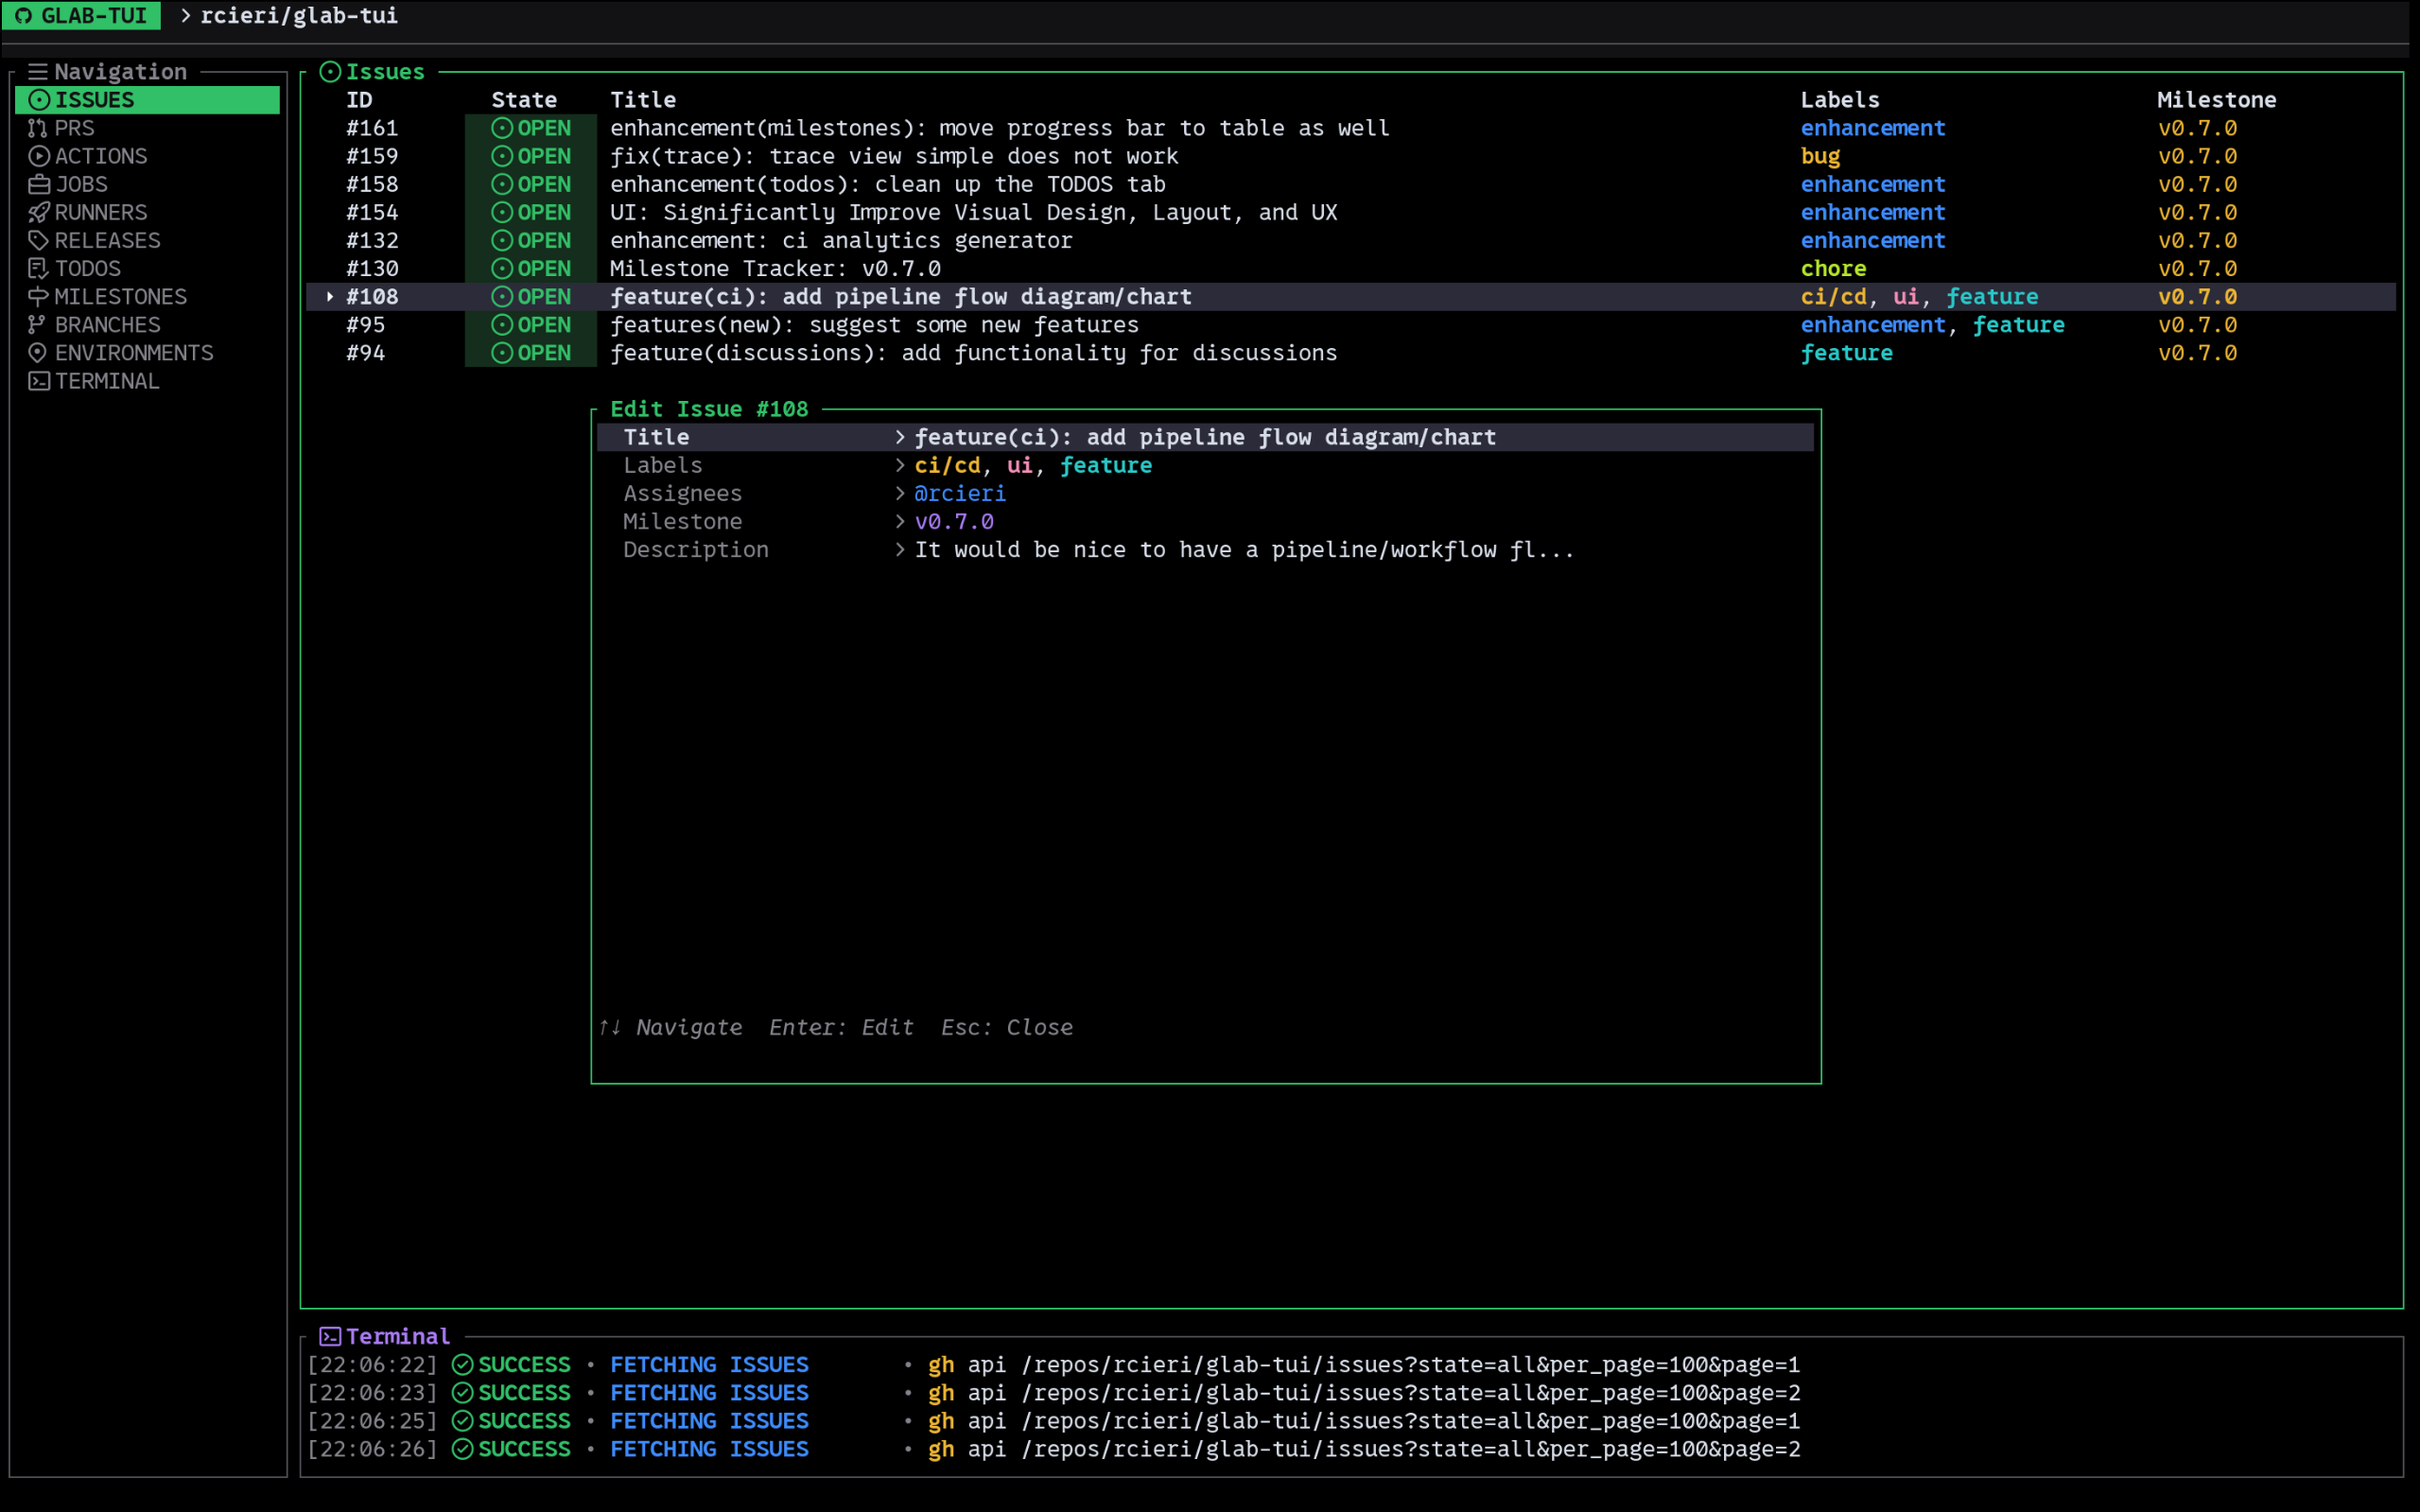Click the hamburger icon beside Navigation

pos(38,72)
